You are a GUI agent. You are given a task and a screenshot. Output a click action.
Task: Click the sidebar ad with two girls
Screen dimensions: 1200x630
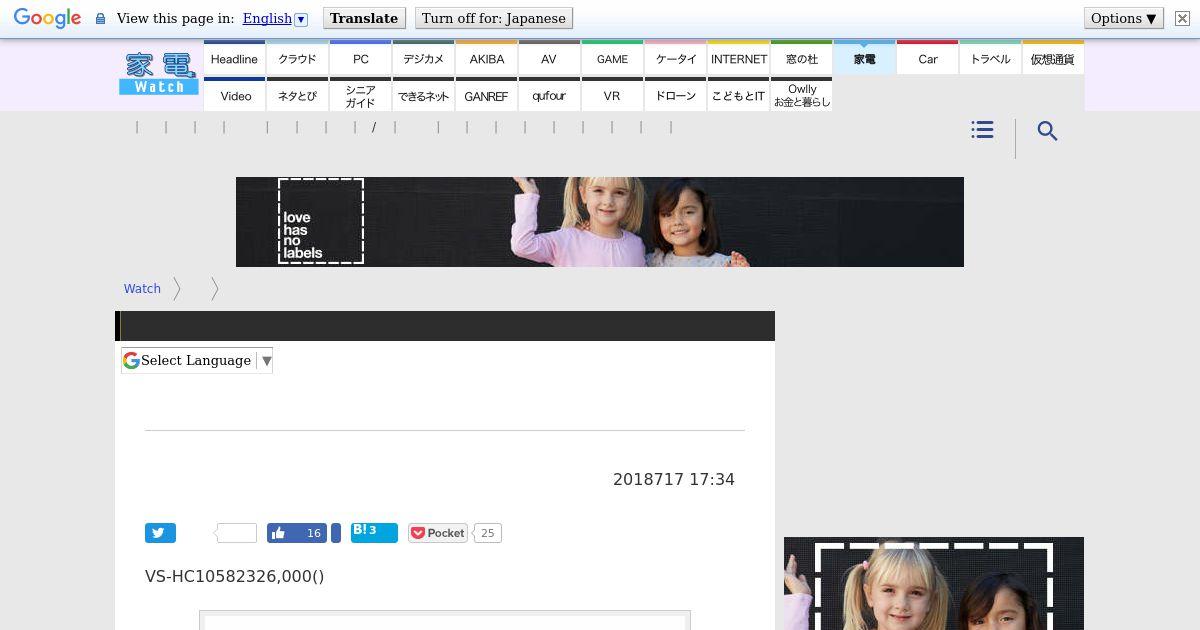934,584
